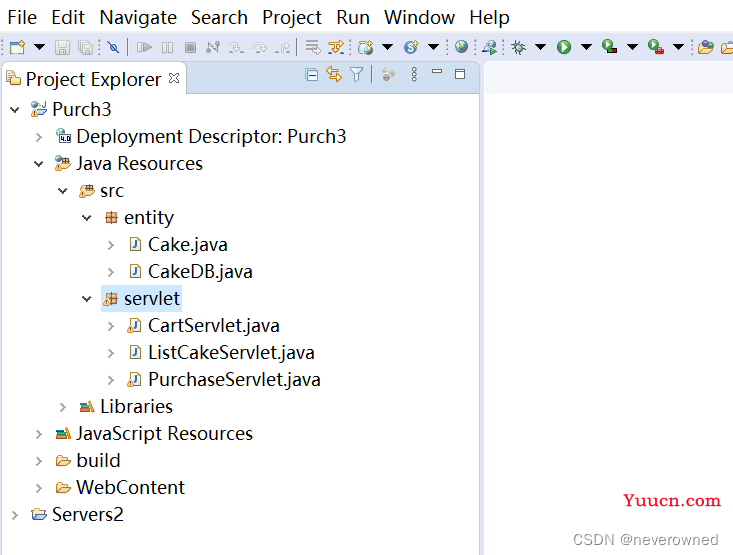Screen dimensions: 733x555
Task: Collapse the src folder node
Action: click(63, 191)
